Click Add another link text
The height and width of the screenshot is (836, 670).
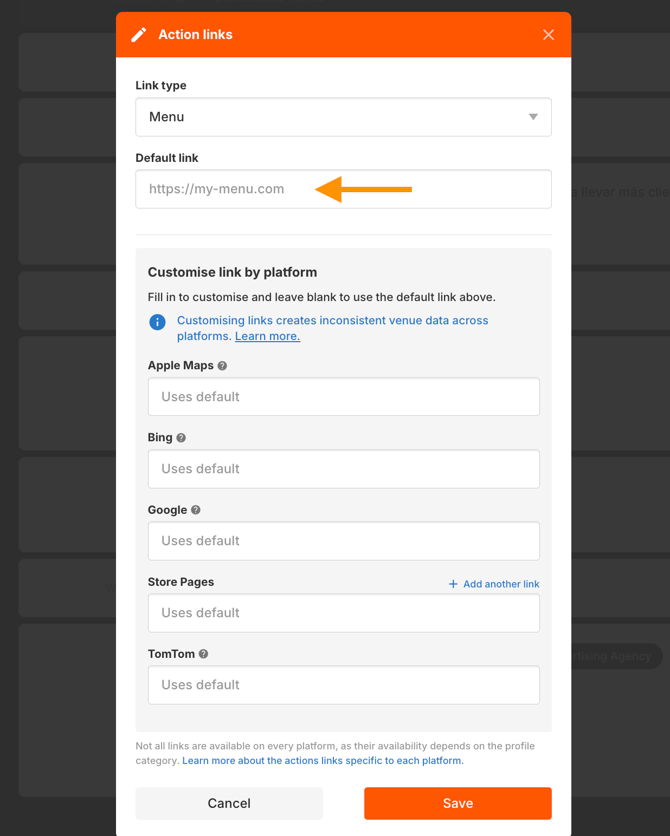pos(501,584)
